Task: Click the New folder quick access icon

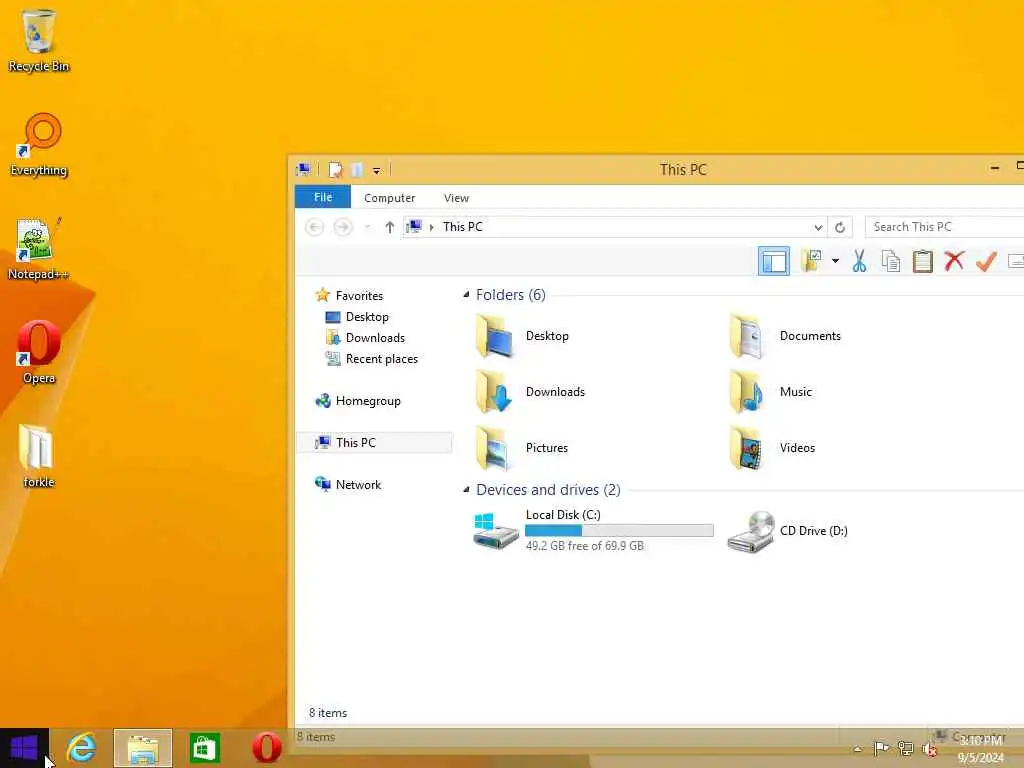Action: pos(357,170)
